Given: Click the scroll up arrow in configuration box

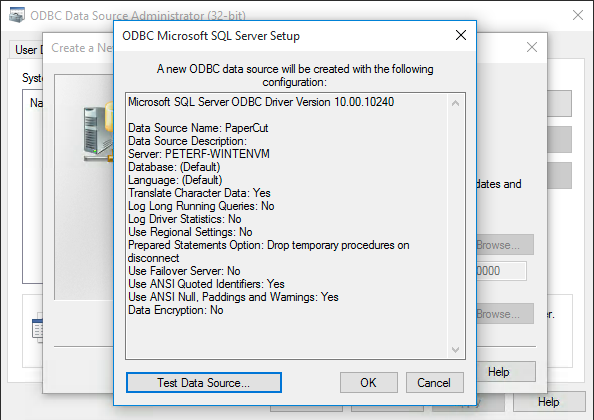Looking at the screenshot, I should (x=456, y=103).
